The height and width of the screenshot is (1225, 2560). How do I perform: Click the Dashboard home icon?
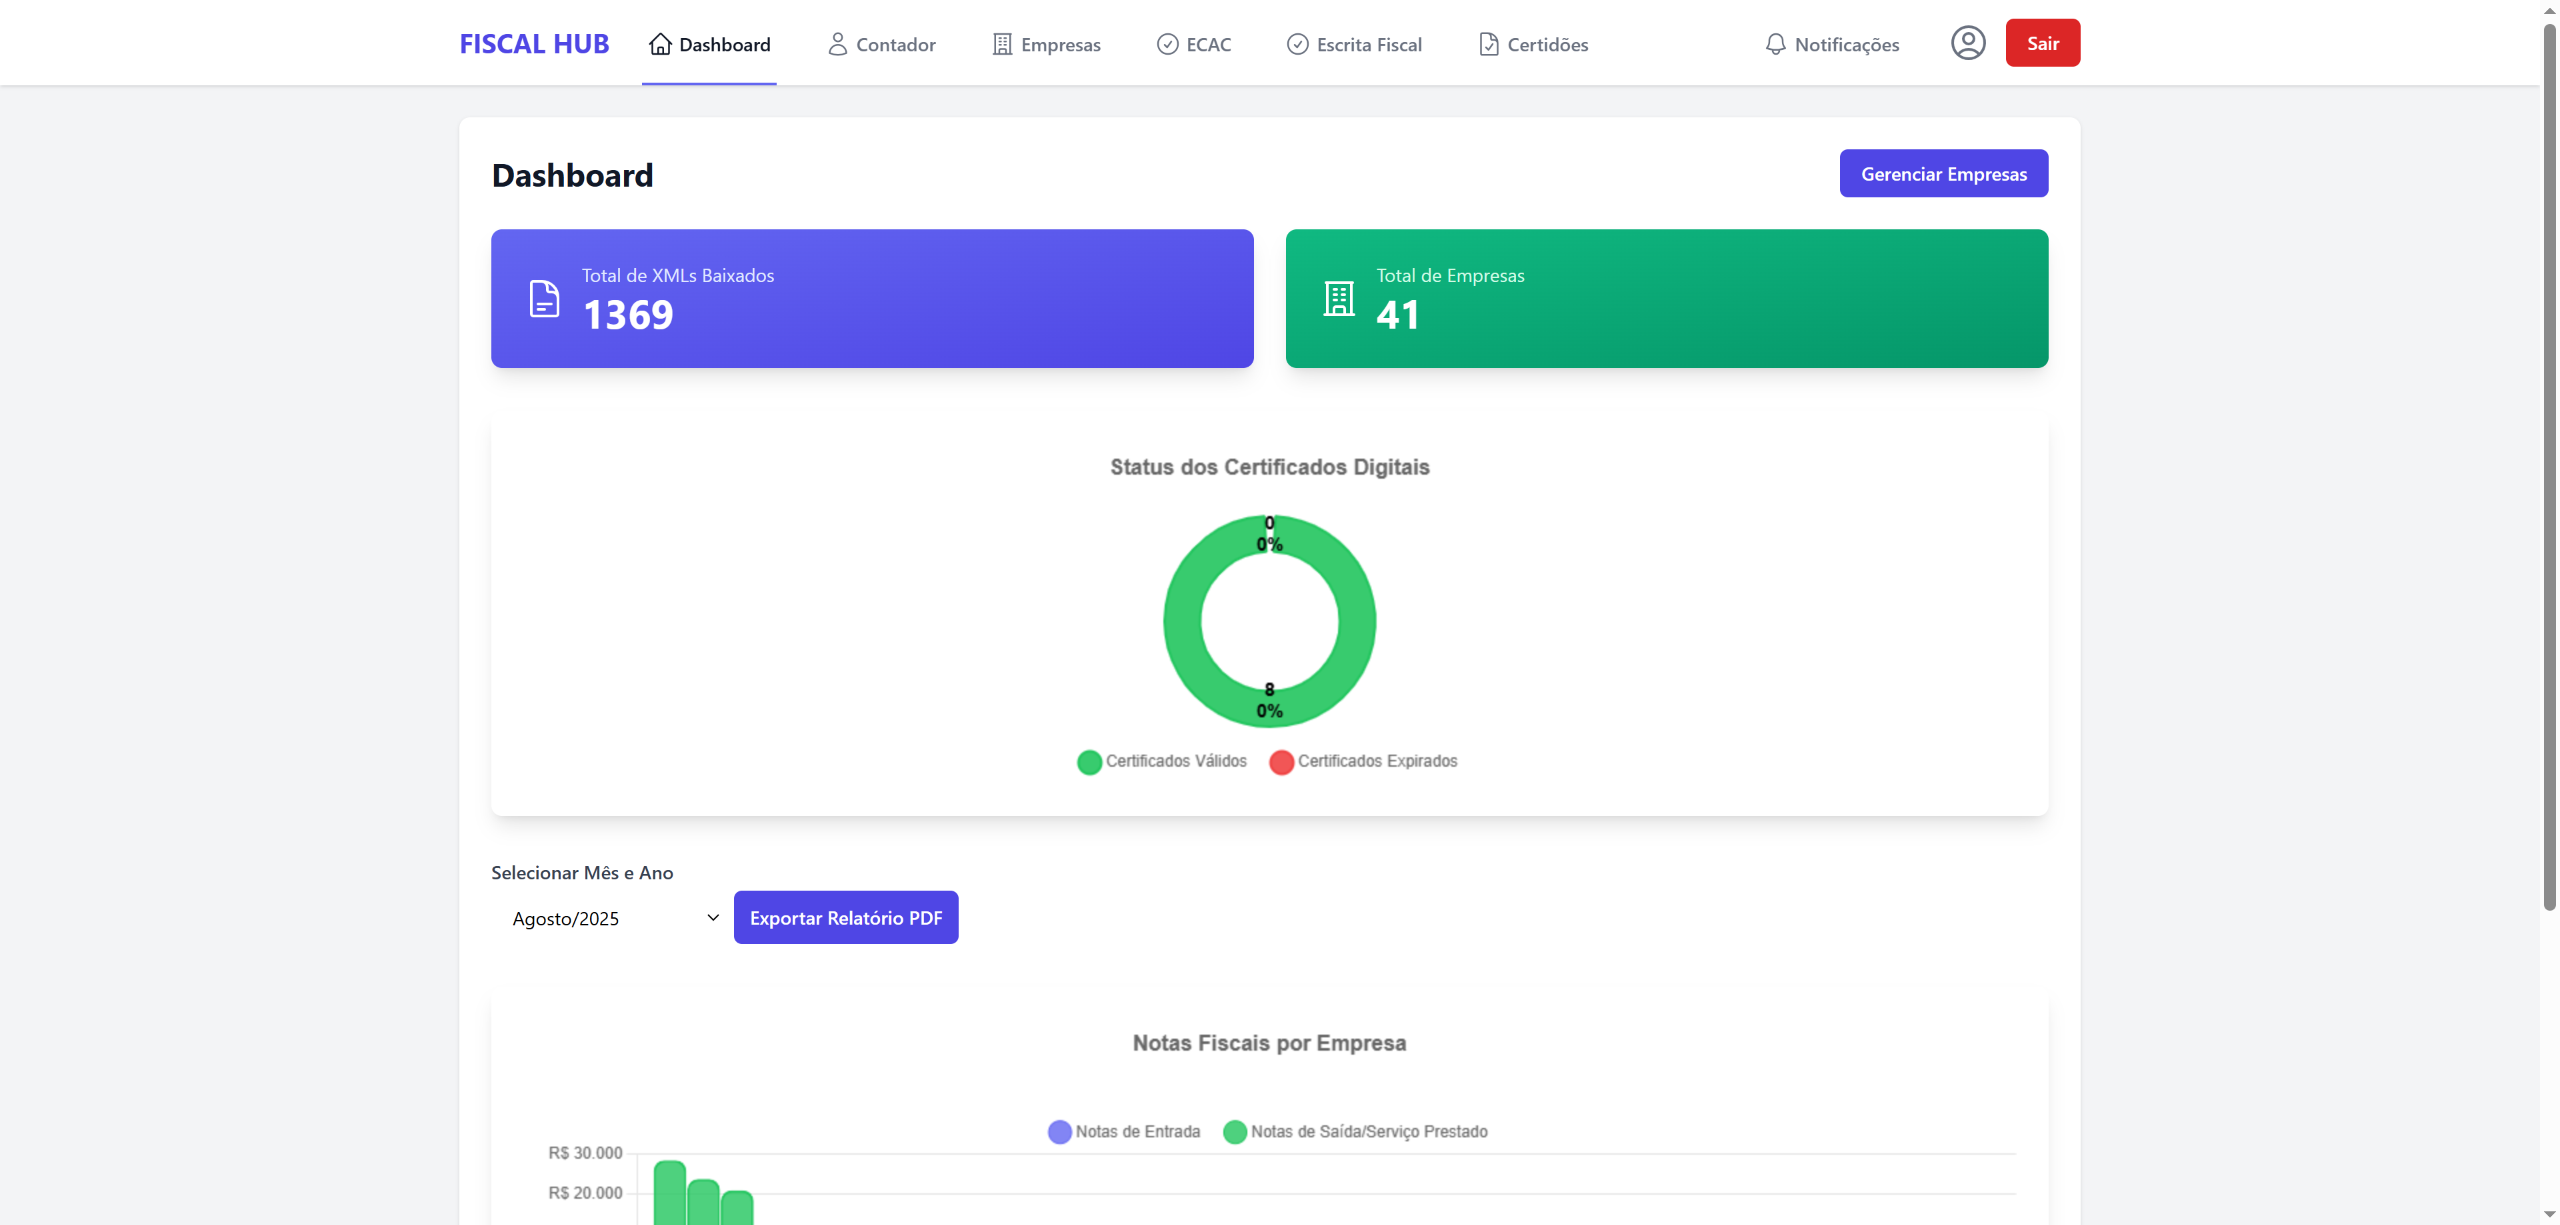tap(660, 44)
